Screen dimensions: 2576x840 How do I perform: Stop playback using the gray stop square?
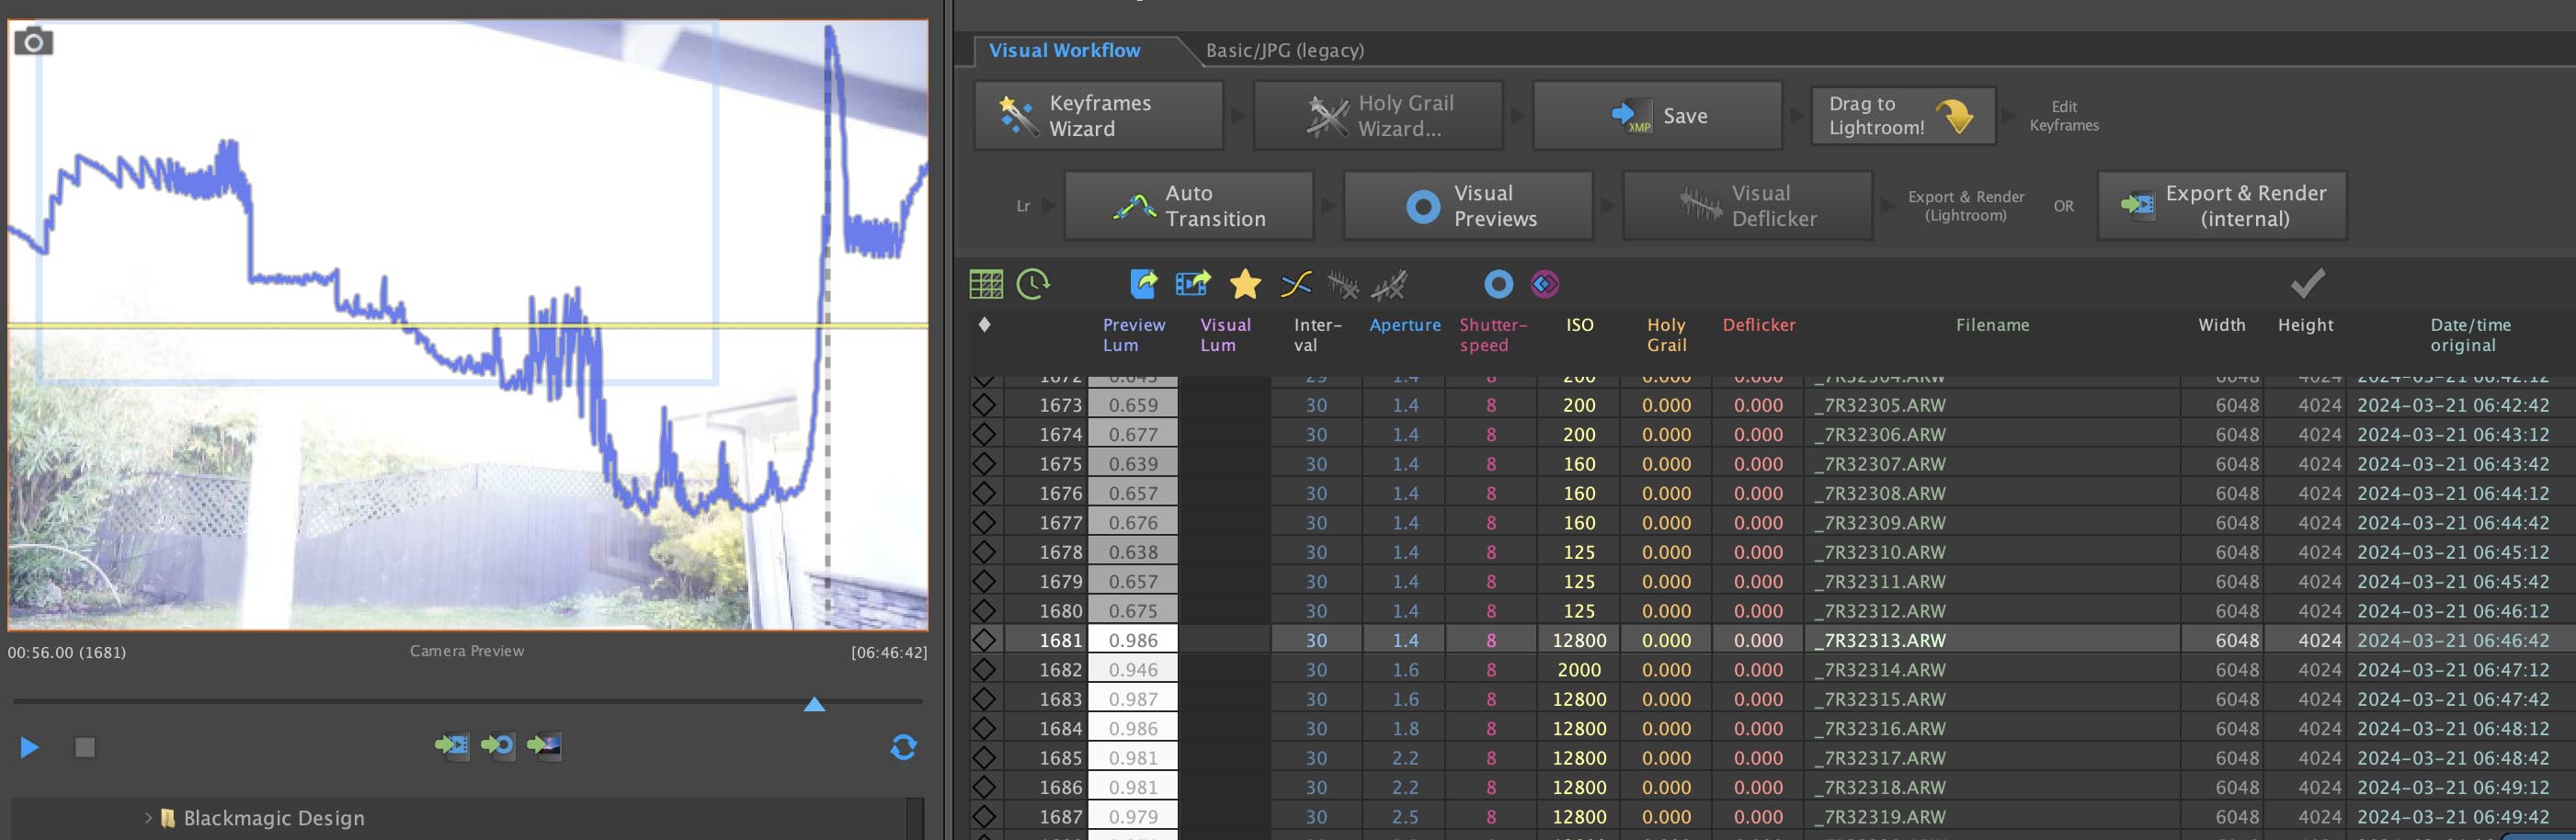[x=85, y=747]
